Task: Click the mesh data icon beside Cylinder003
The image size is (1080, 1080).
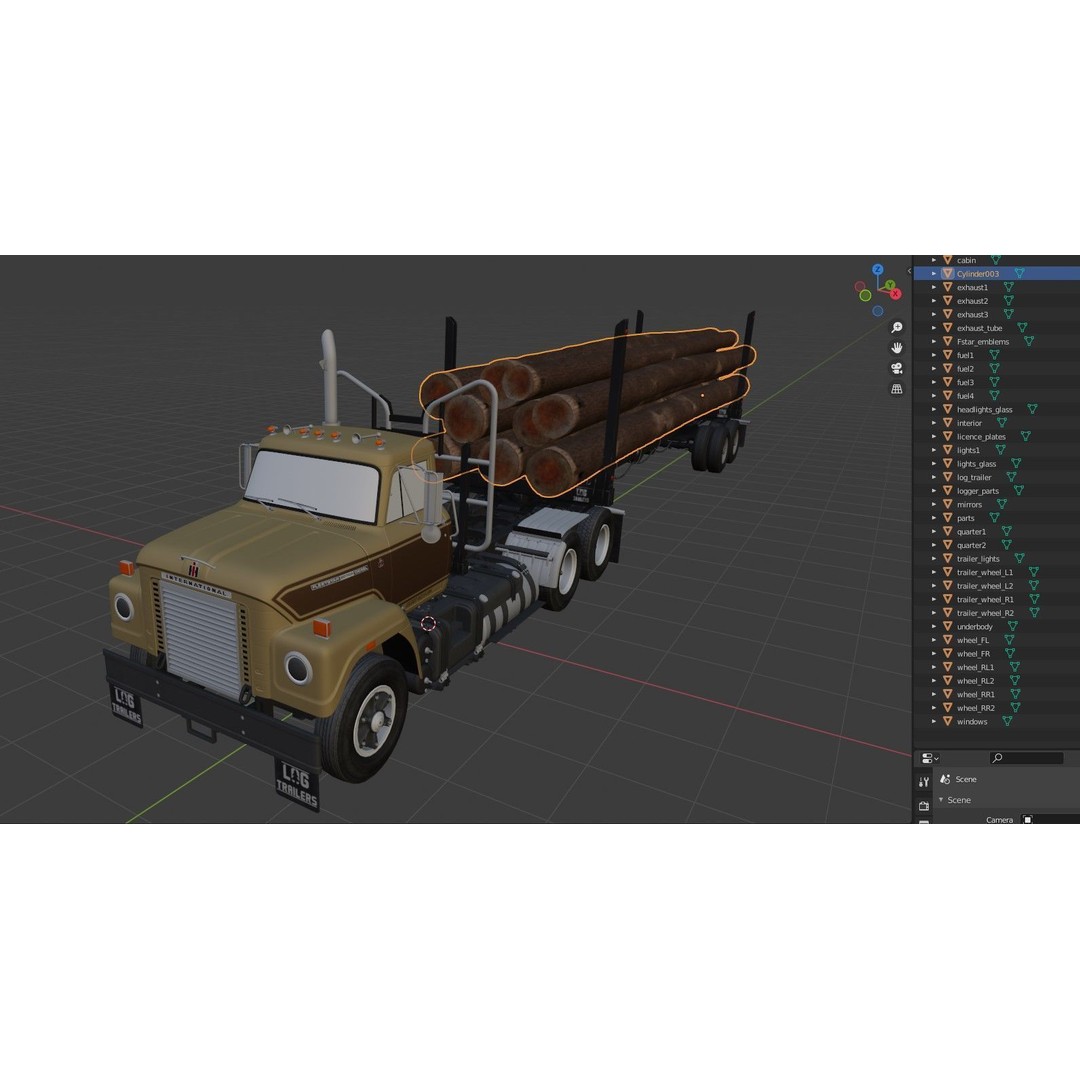Action: [1020, 273]
